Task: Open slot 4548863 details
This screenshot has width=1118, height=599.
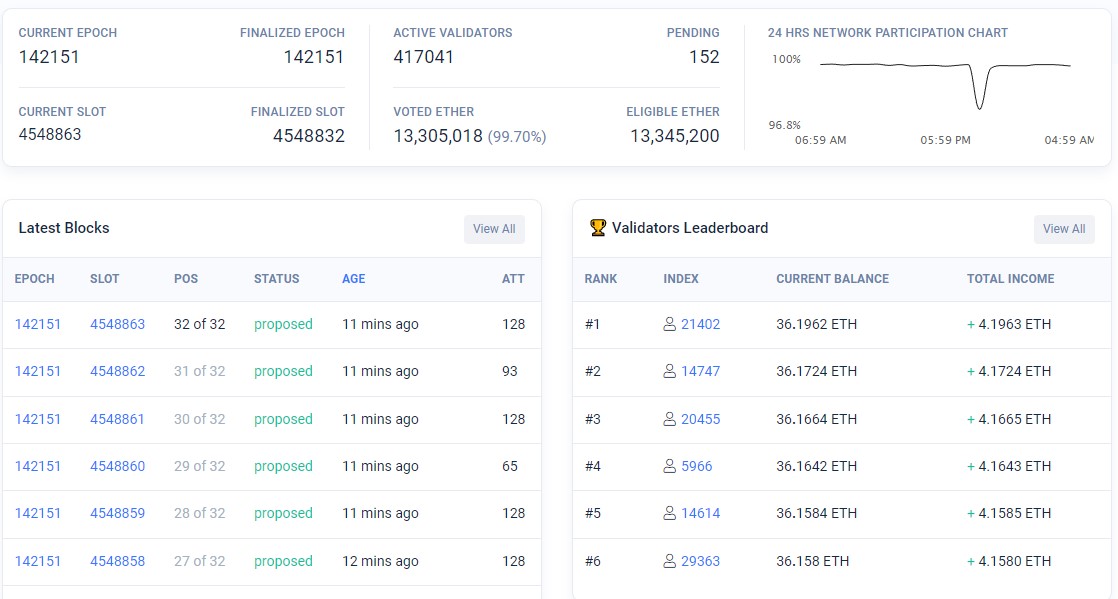Action: (118, 324)
